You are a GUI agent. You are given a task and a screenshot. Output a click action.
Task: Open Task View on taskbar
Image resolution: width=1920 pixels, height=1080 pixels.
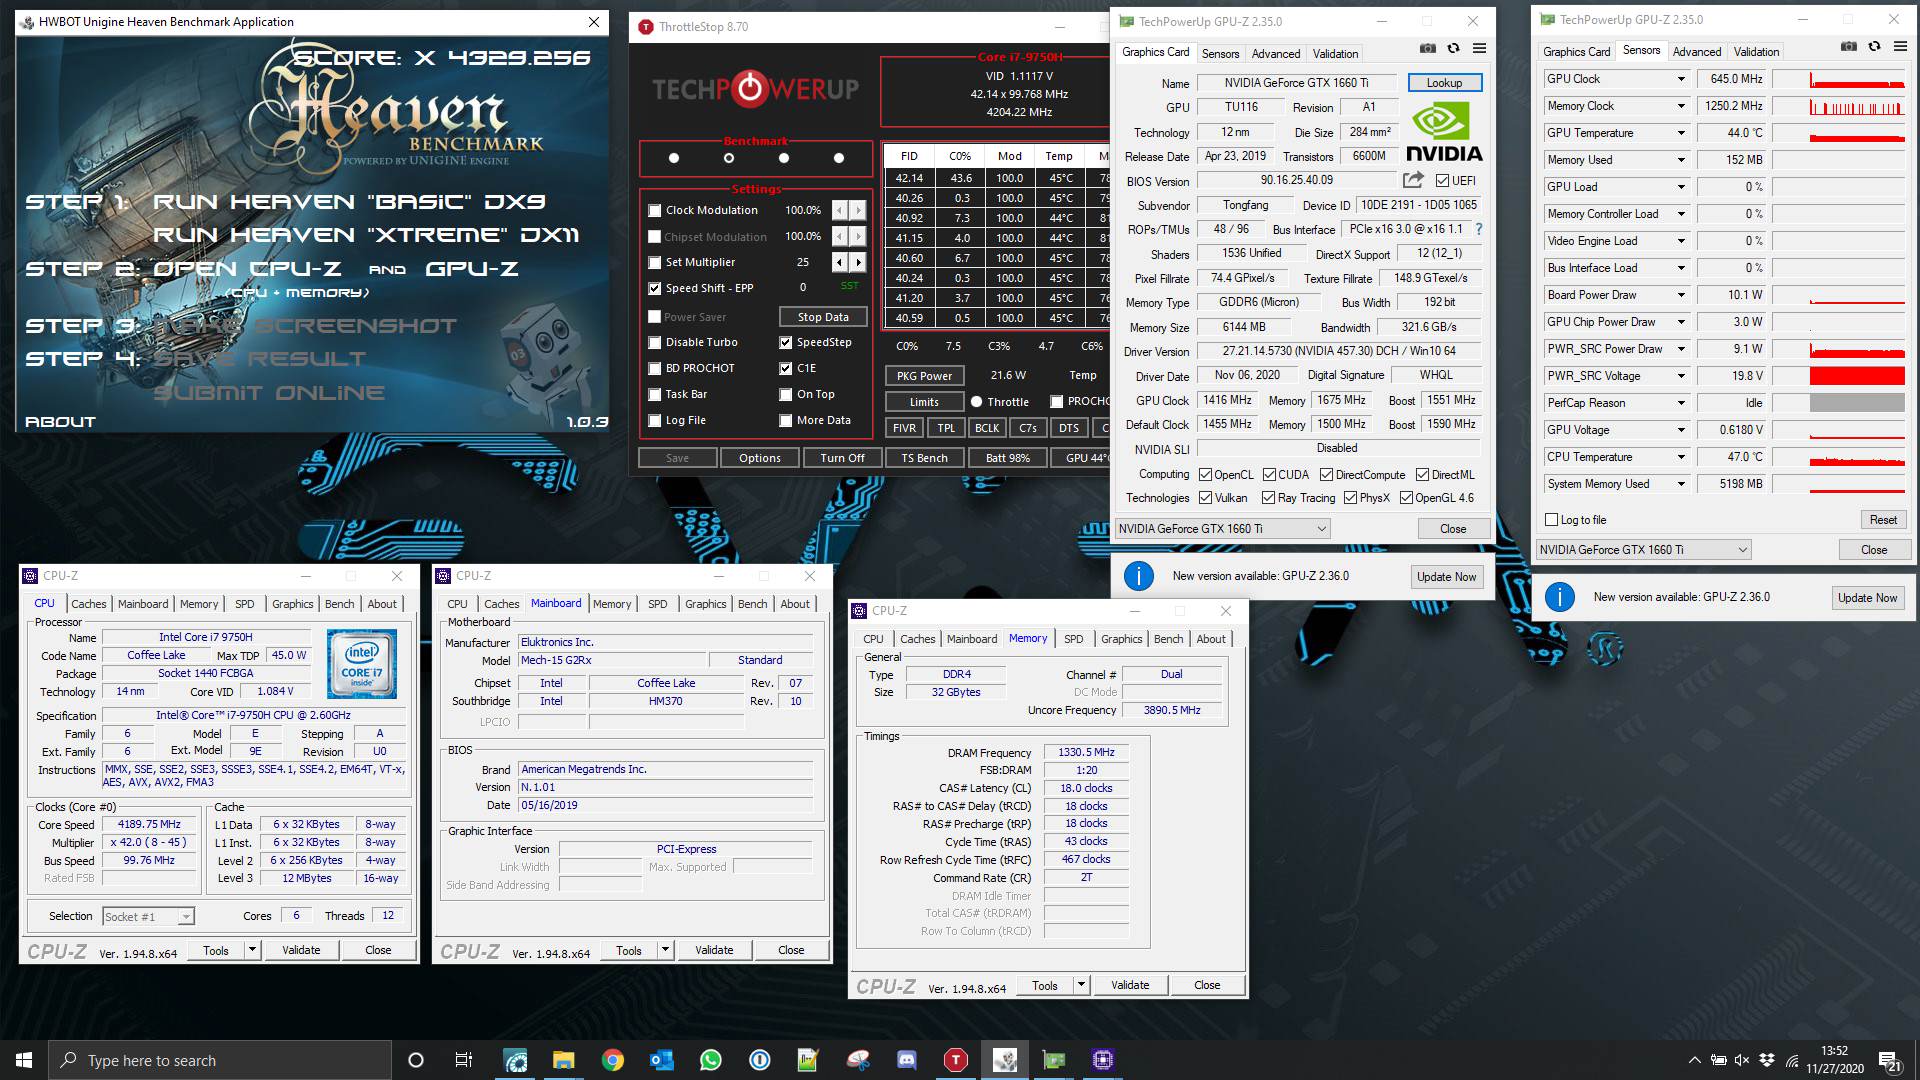click(x=464, y=1060)
